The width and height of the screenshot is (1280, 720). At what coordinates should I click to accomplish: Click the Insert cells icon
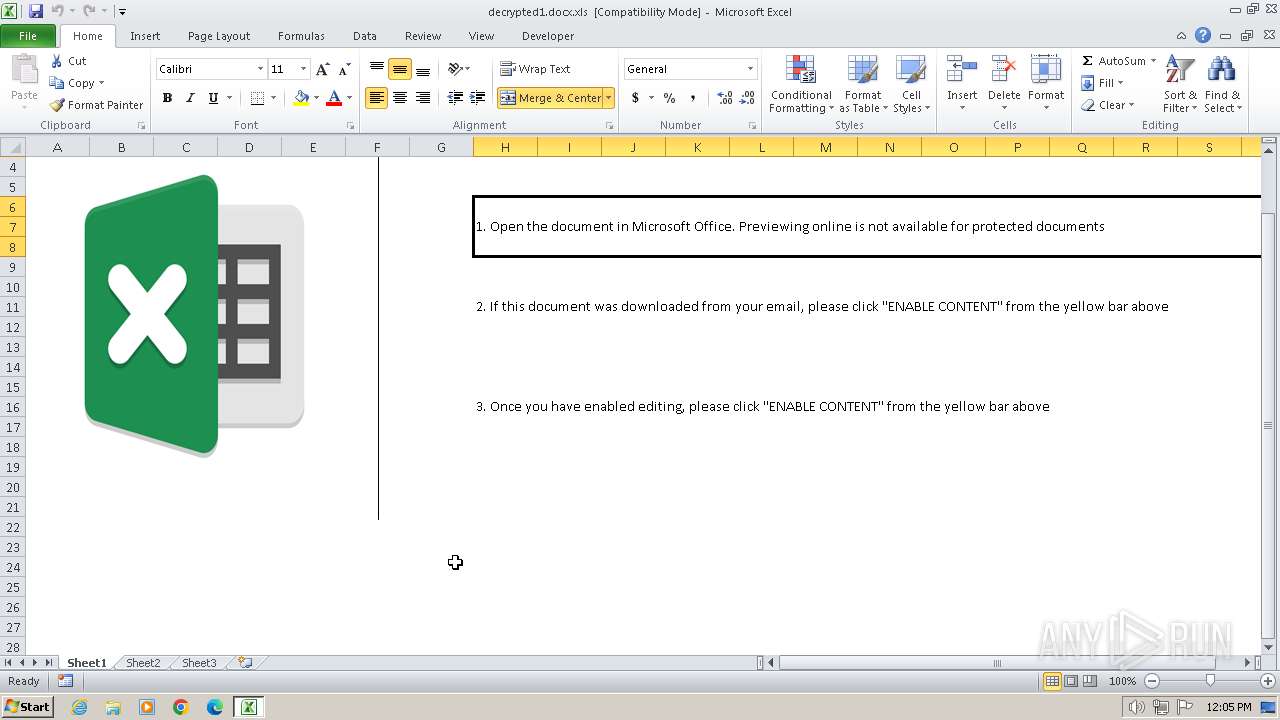click(x=962, y=70)
